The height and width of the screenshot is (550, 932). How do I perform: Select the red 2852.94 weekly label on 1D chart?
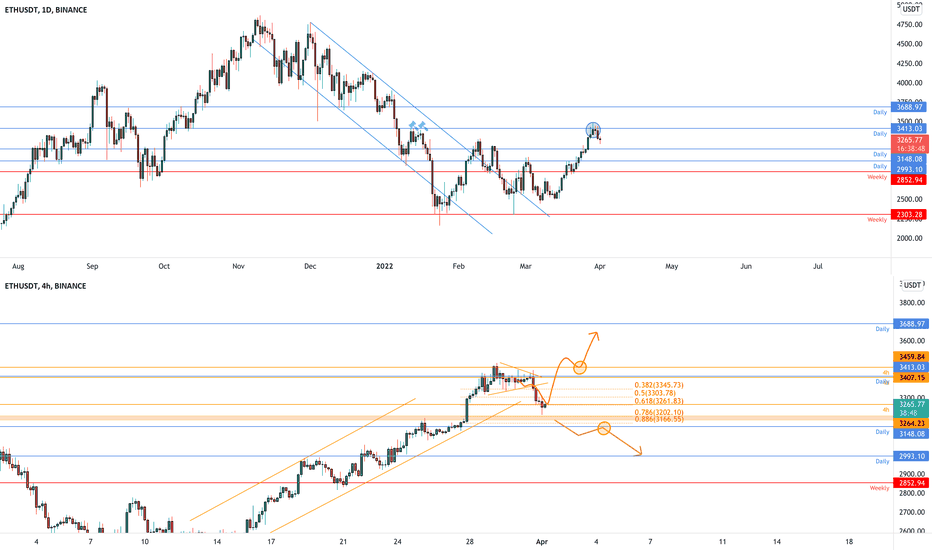click(908, 180)
